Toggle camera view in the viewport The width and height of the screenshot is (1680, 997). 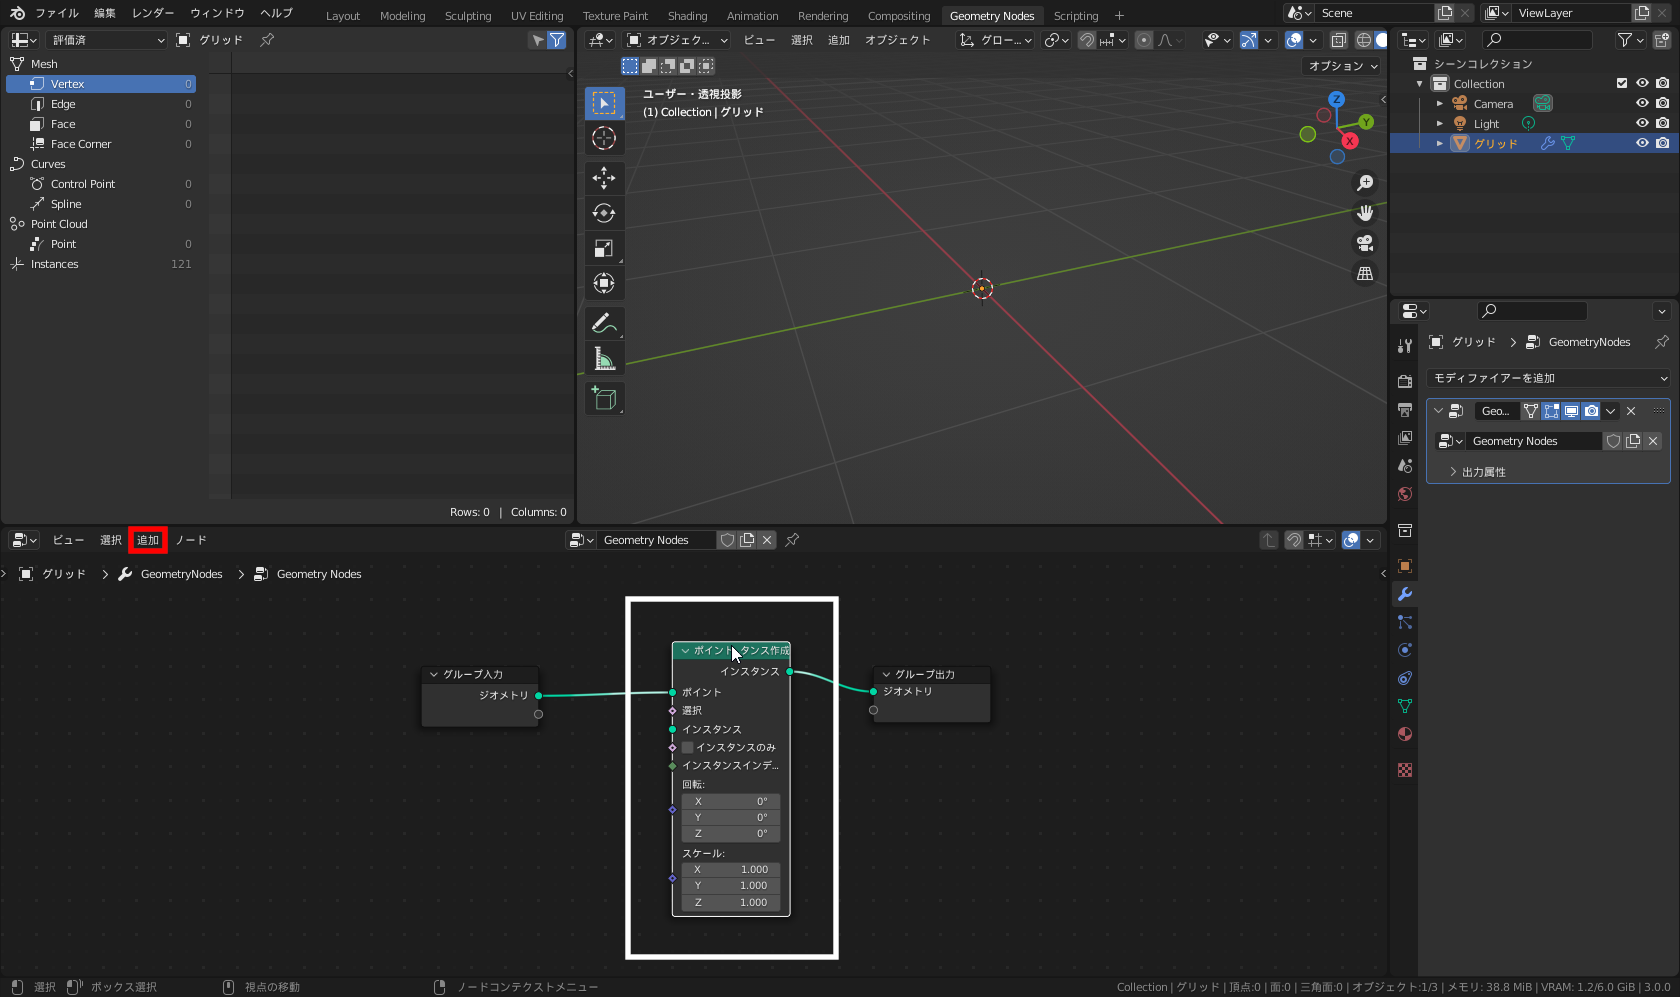click(1365, 243)
